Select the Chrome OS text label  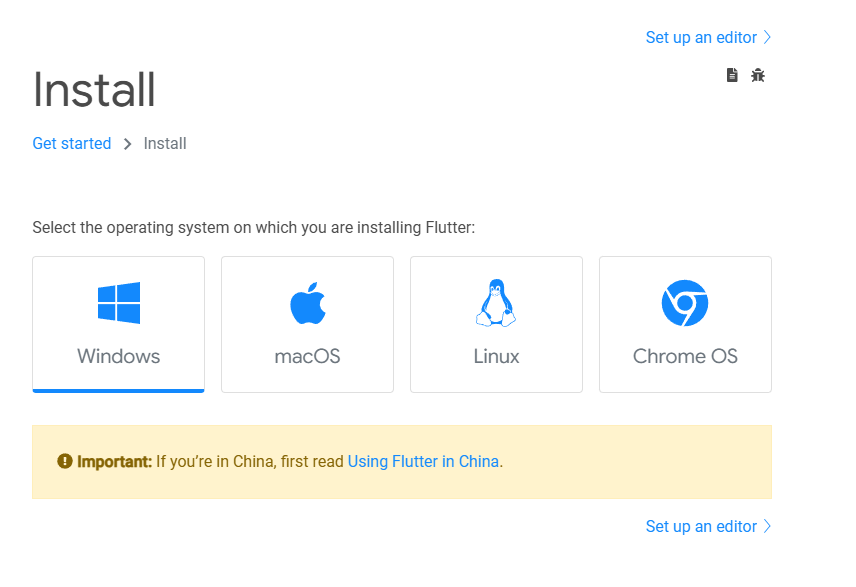click(685, 356)
